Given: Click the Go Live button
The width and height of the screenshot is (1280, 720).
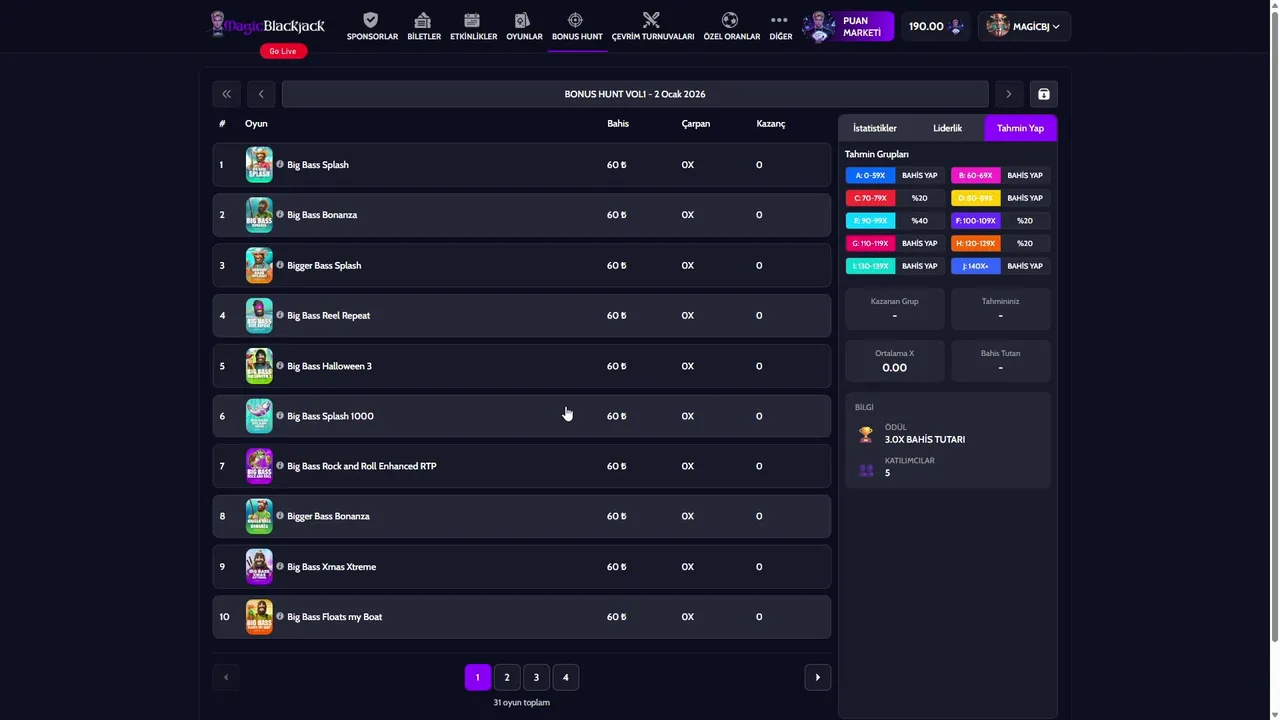Looking at the screenshot, I should [283, 51].
